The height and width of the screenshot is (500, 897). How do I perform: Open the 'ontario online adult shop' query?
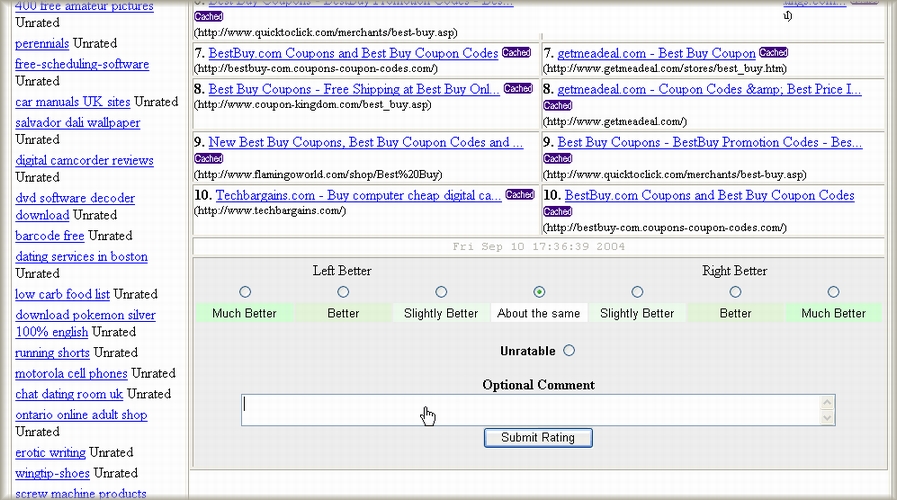(81, 414)
